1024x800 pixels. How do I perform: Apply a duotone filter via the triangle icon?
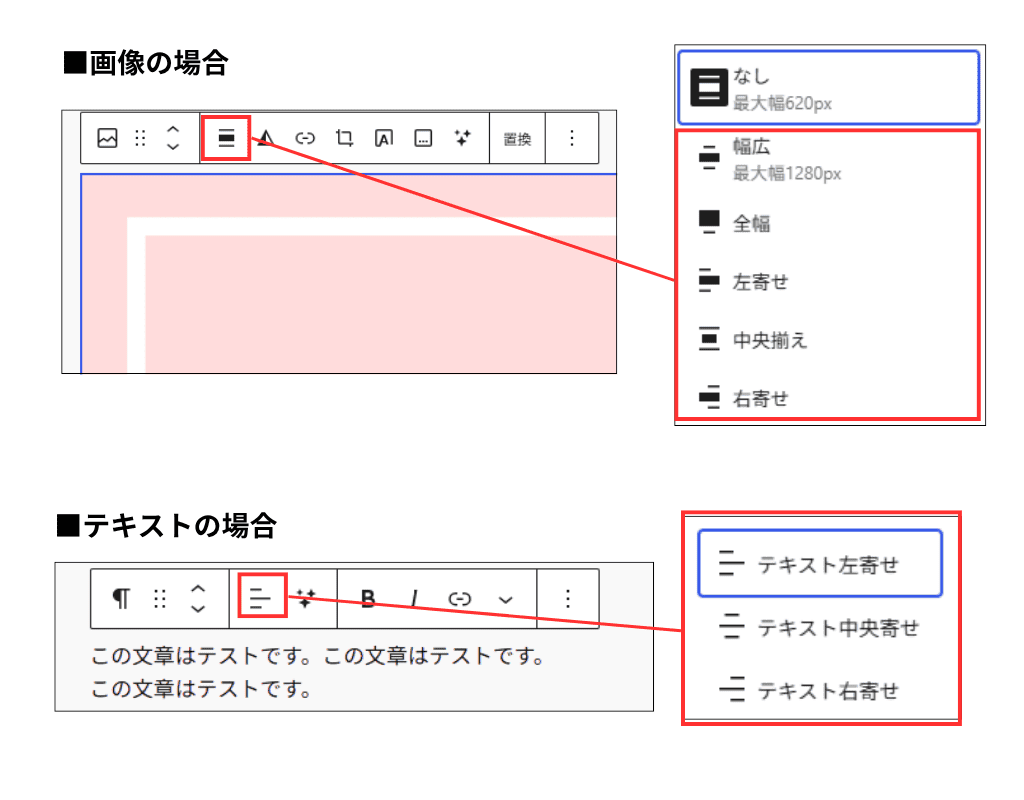pos(263,138)
